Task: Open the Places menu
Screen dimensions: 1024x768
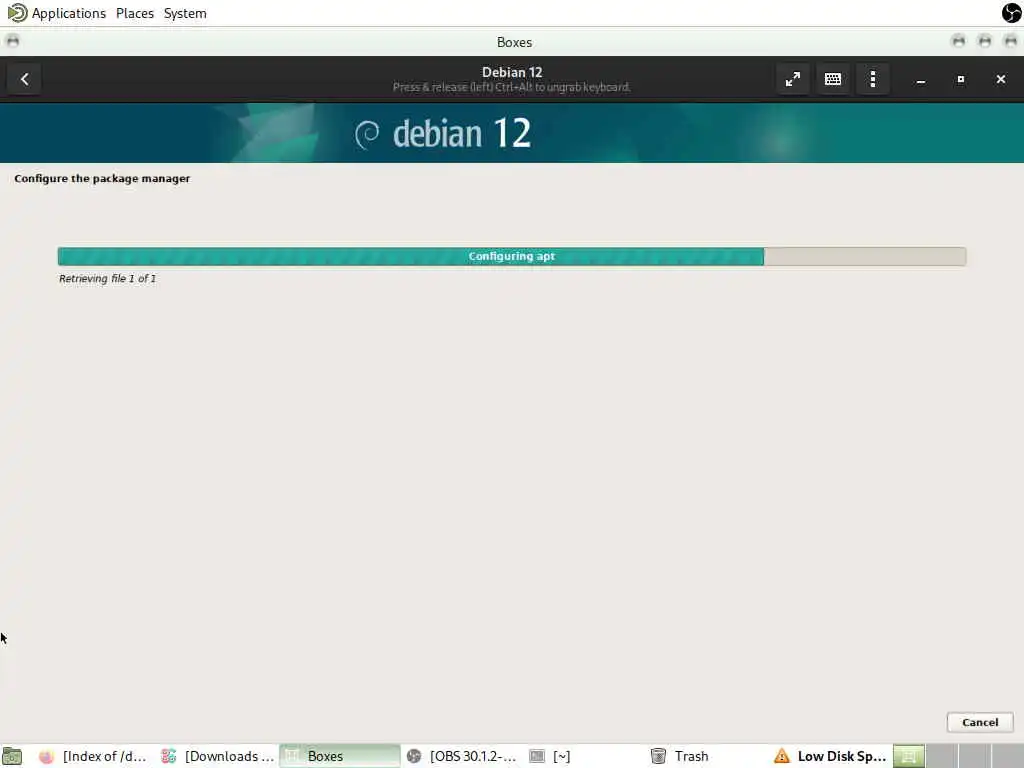Action: click(135, 13)
